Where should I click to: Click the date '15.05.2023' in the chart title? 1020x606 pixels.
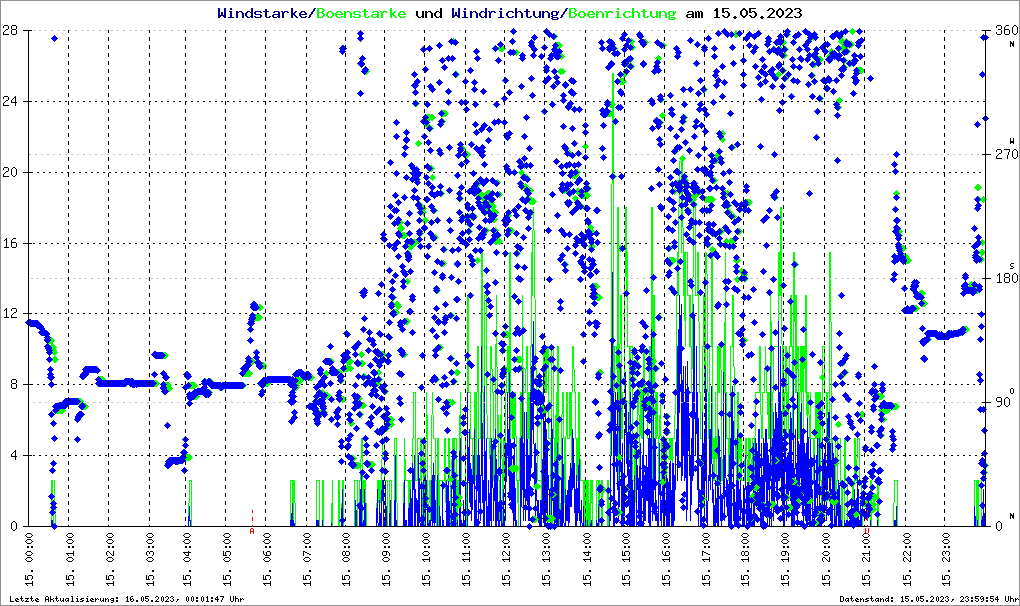pos(757,13)
